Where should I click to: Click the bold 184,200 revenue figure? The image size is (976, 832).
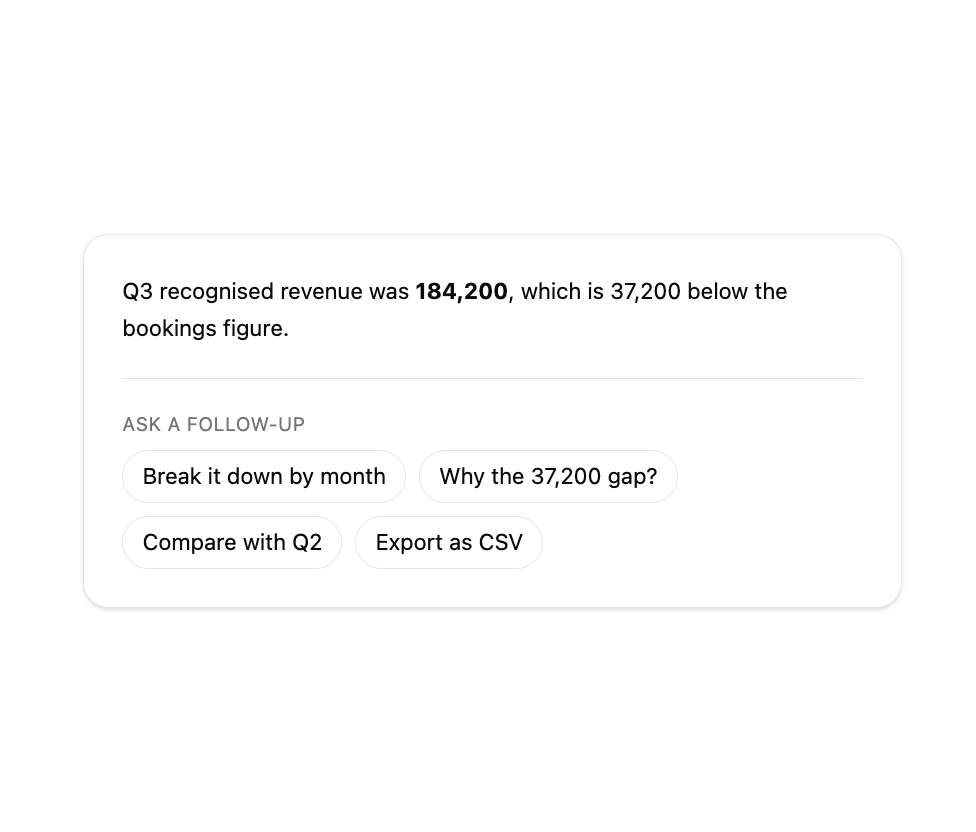click(x=461, y=292)
